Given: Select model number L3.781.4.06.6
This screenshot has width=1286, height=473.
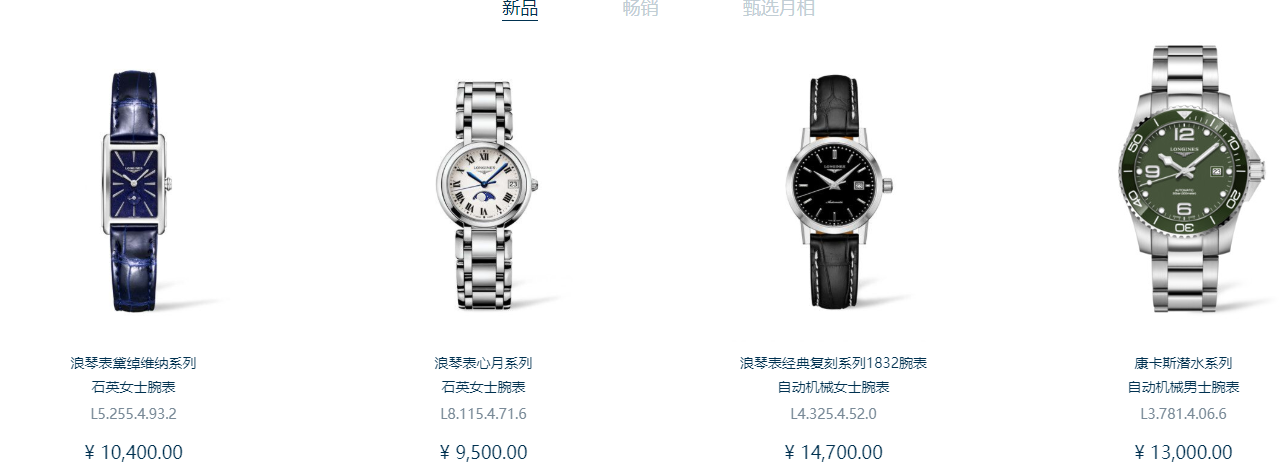Looking at the screenshot, I should (1183, 413).
